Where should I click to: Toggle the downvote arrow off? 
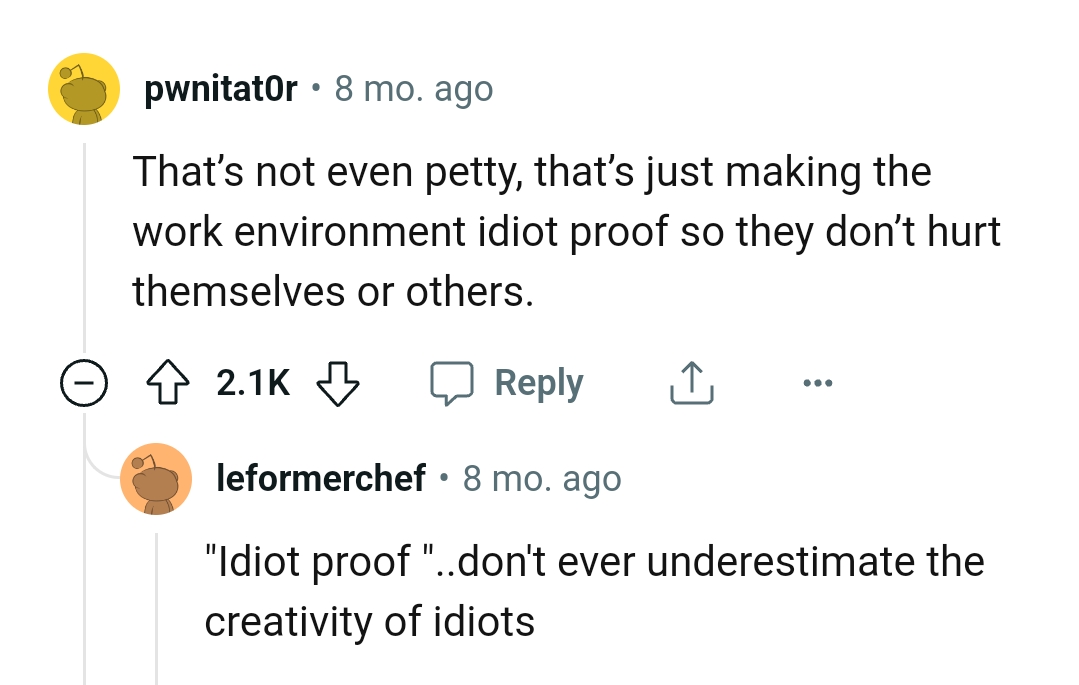(338, 385)
